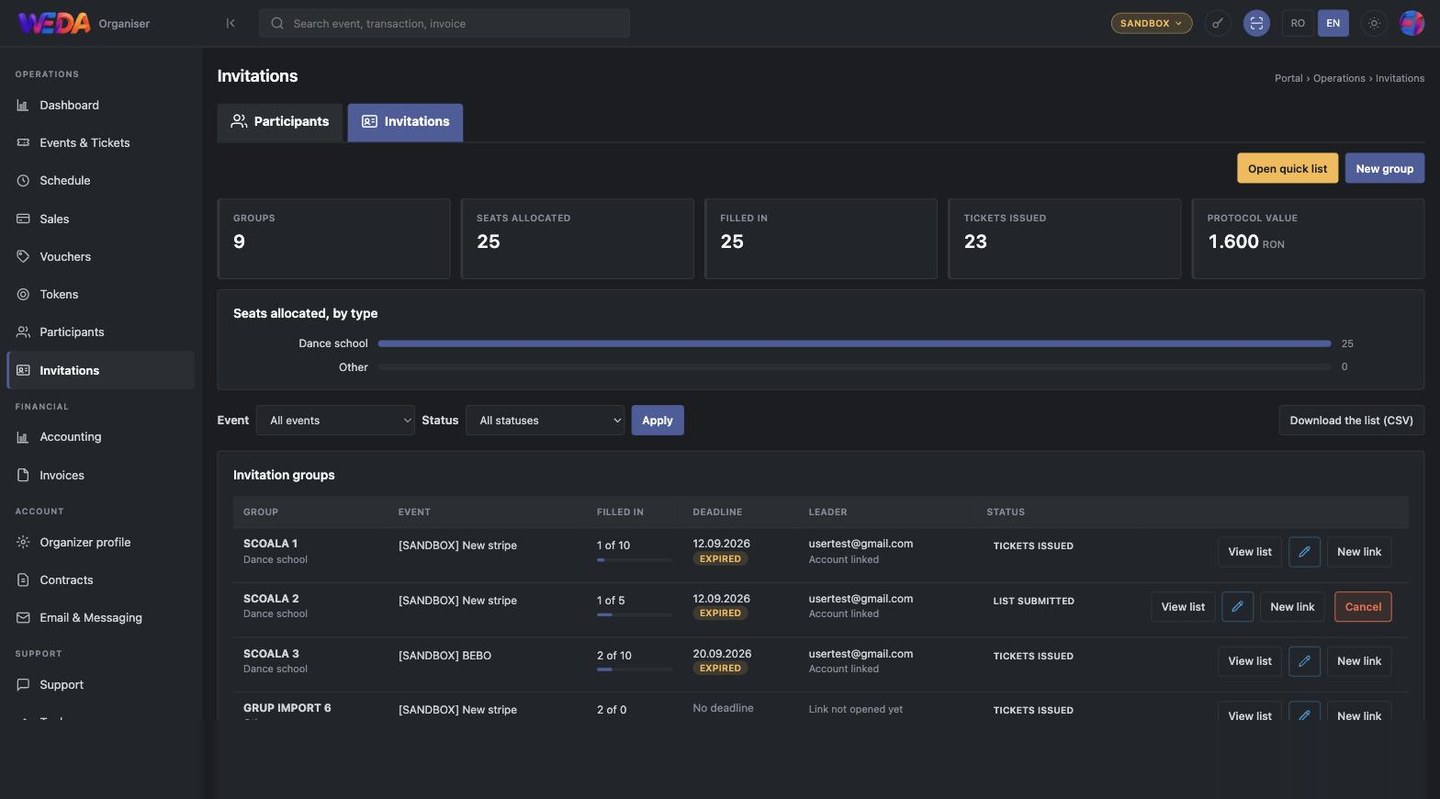Image resolution: width=1440 pixels, height=799 pixels.
Task: Open the user avatar menu
Action: tap(1412, 23)
